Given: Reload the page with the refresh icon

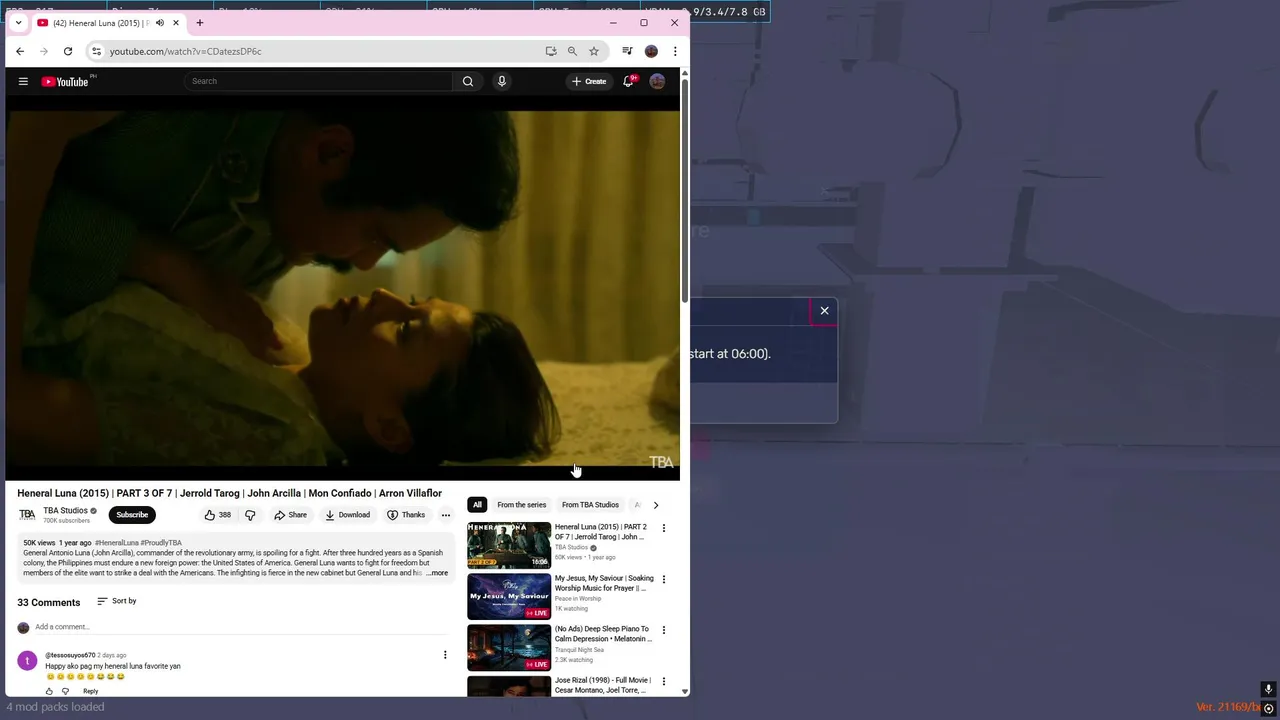Looking at the screenshot, I should pyautogui.click(x=68, y=51).
